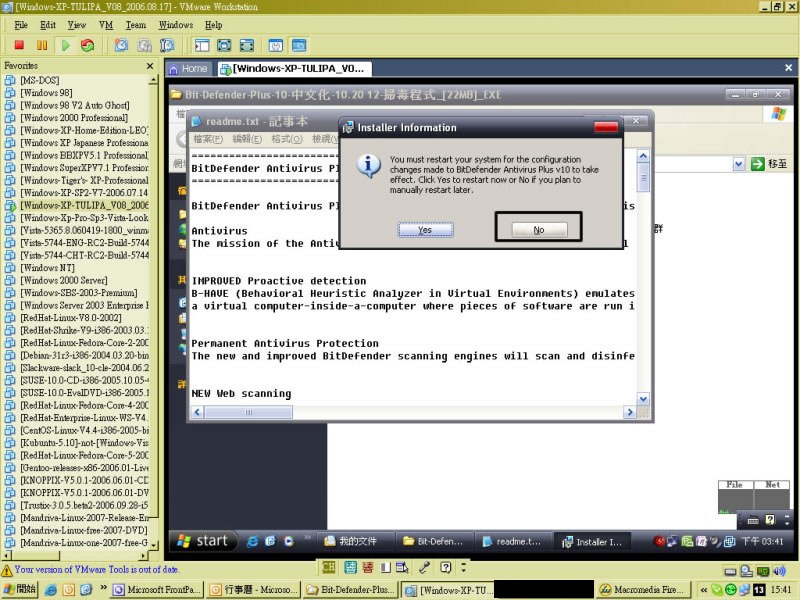This screenshot has height=600, width=800.
Task: Click Bit-Defen... guest taskbar button
Action: pos(435,541)
